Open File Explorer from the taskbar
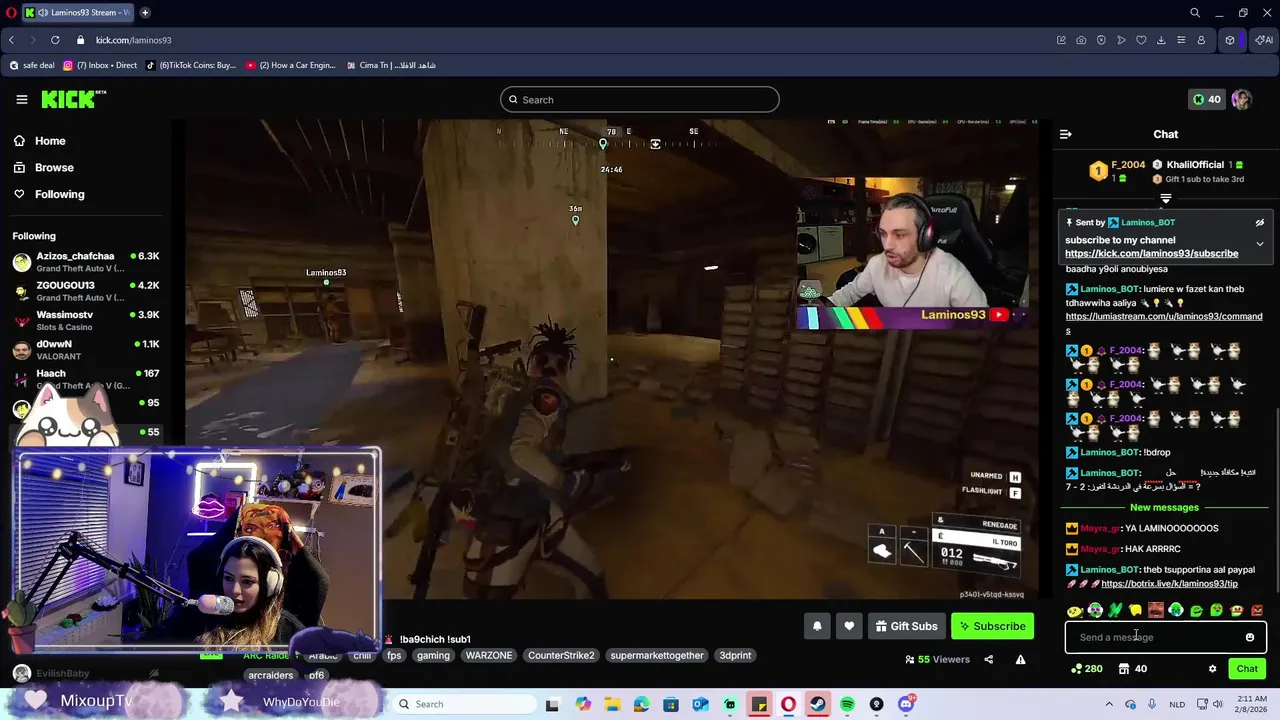The width and height of the screenshot is (1280, 720). click(x=612, y=704)
